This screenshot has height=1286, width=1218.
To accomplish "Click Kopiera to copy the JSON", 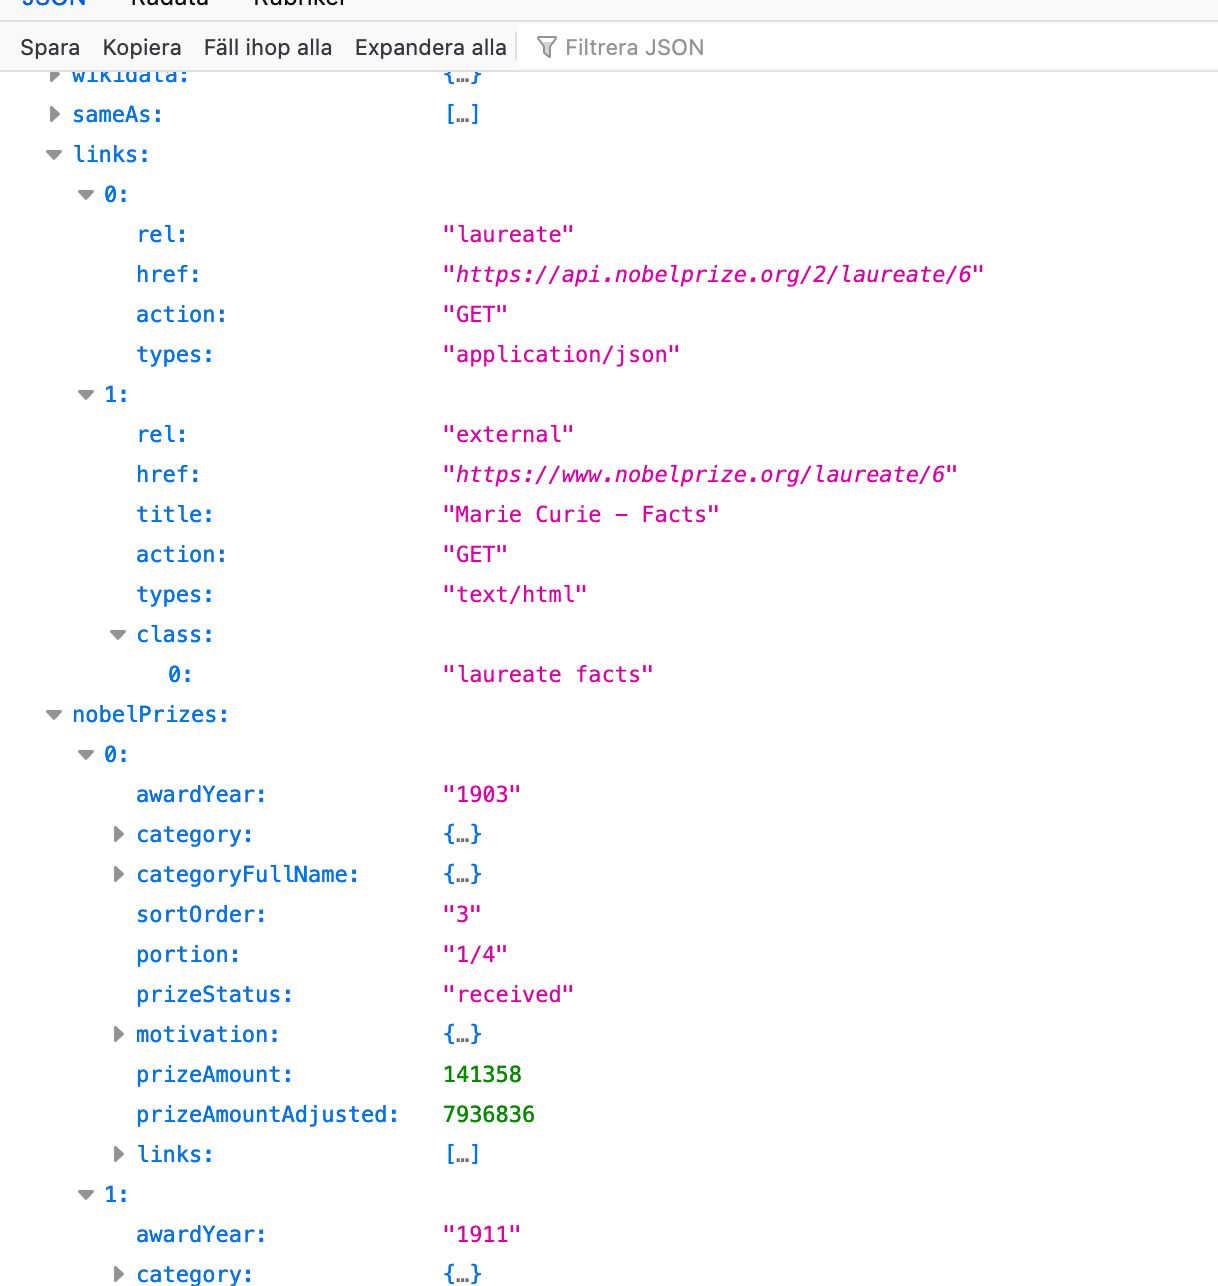I will coord(142,48).
